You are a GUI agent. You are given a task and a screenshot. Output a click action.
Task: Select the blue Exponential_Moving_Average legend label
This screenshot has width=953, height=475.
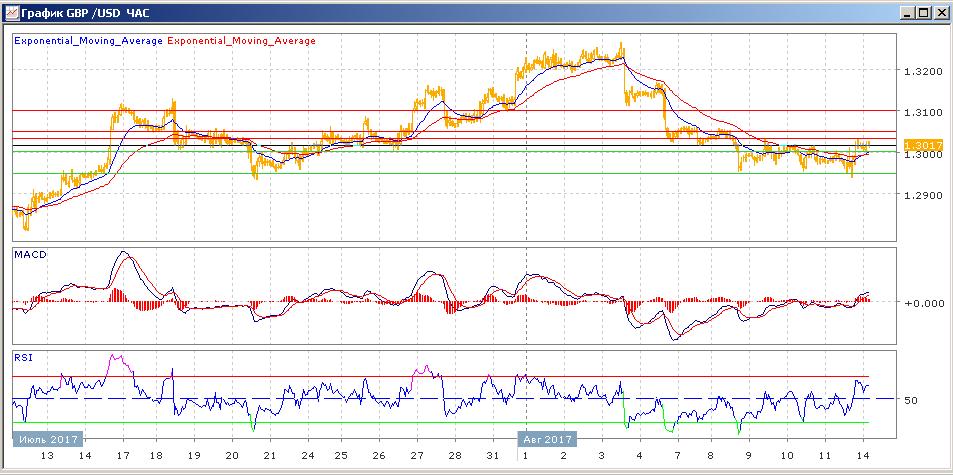(88, 41)
